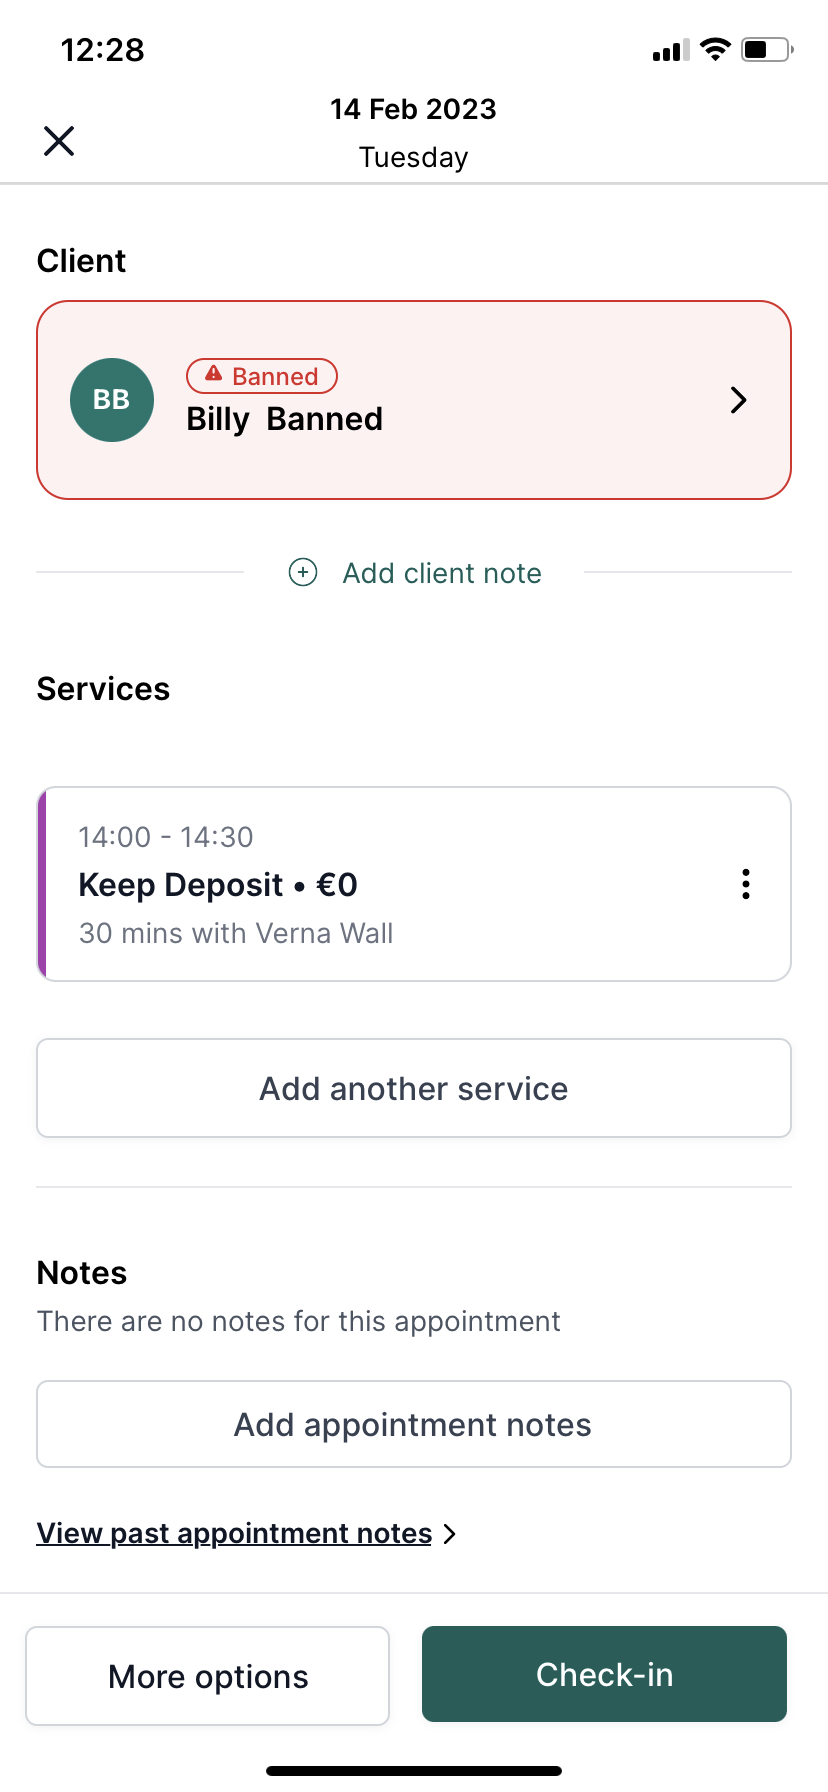Select the Keep Deposit service card

(414, 884)
